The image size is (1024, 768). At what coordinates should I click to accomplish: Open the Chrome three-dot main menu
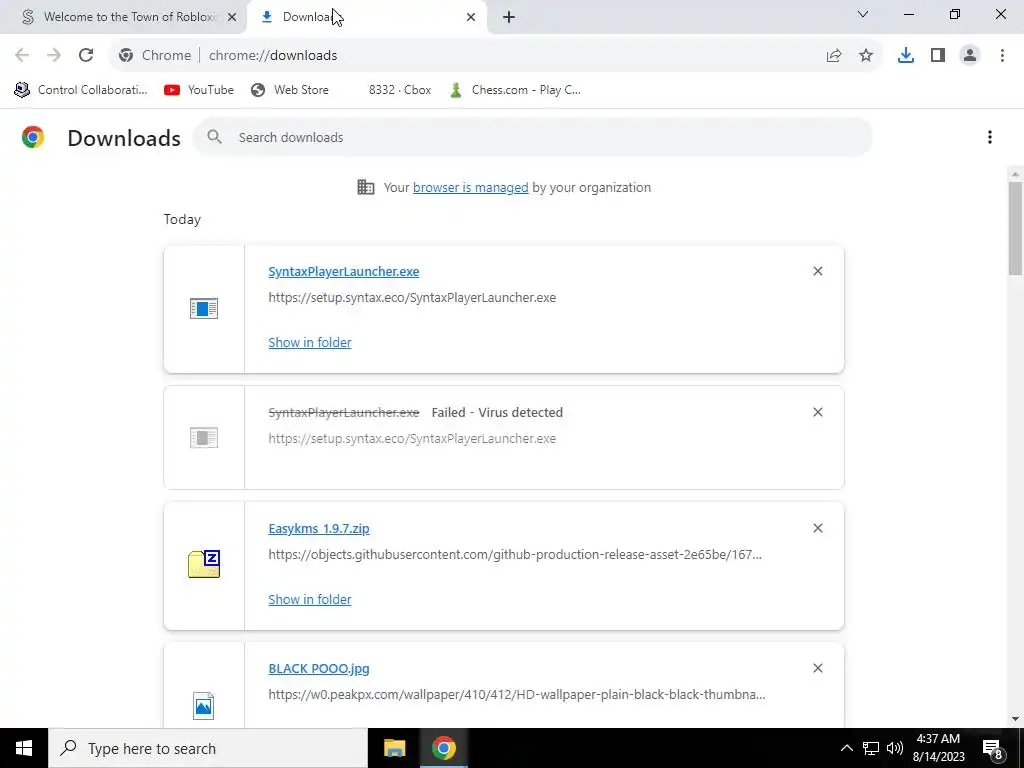[1002, 56]
